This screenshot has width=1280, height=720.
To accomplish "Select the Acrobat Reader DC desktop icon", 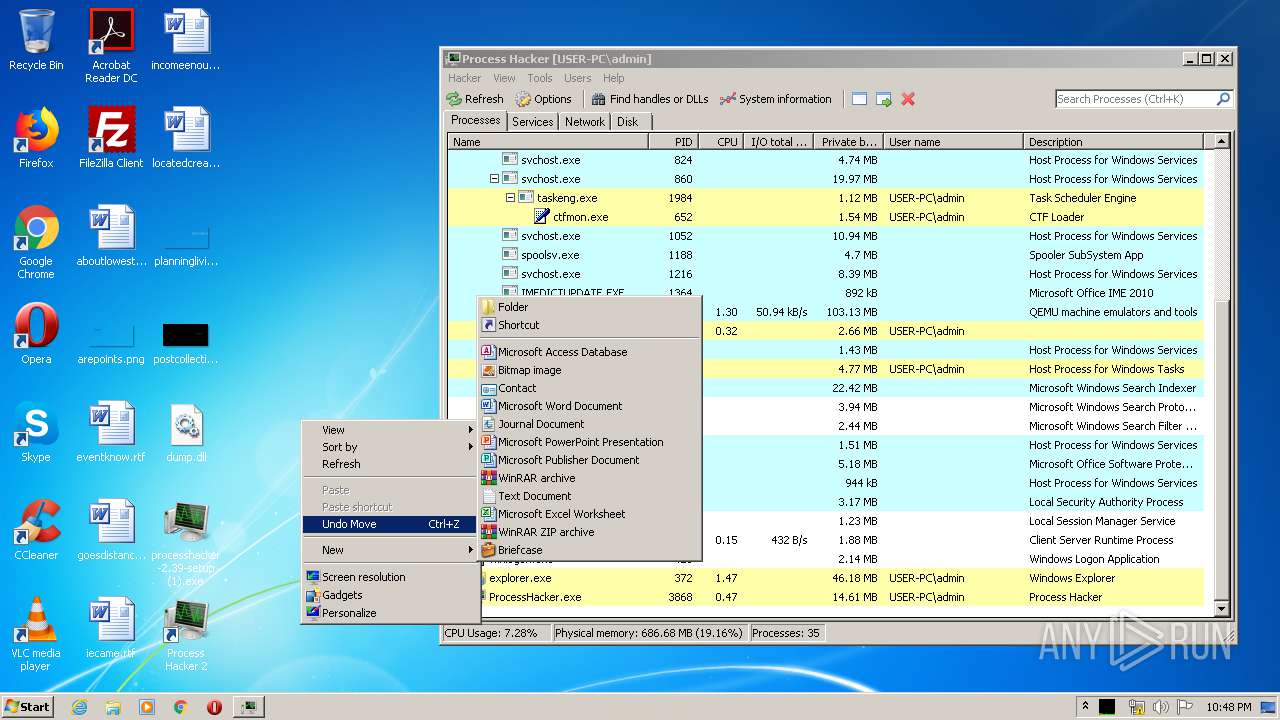I will pyautogui.click(x=111, y=46).
